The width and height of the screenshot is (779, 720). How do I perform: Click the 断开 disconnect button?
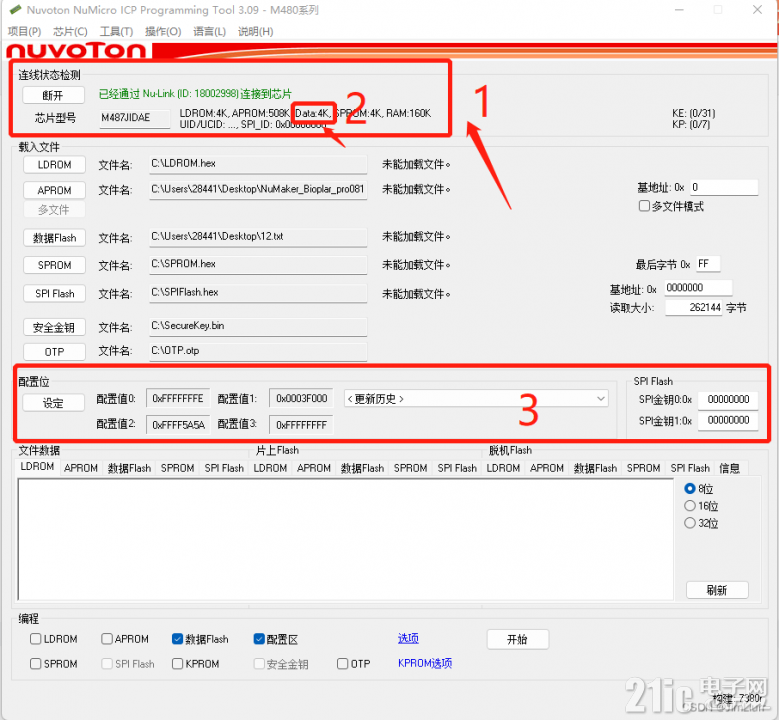coord(53,94)
